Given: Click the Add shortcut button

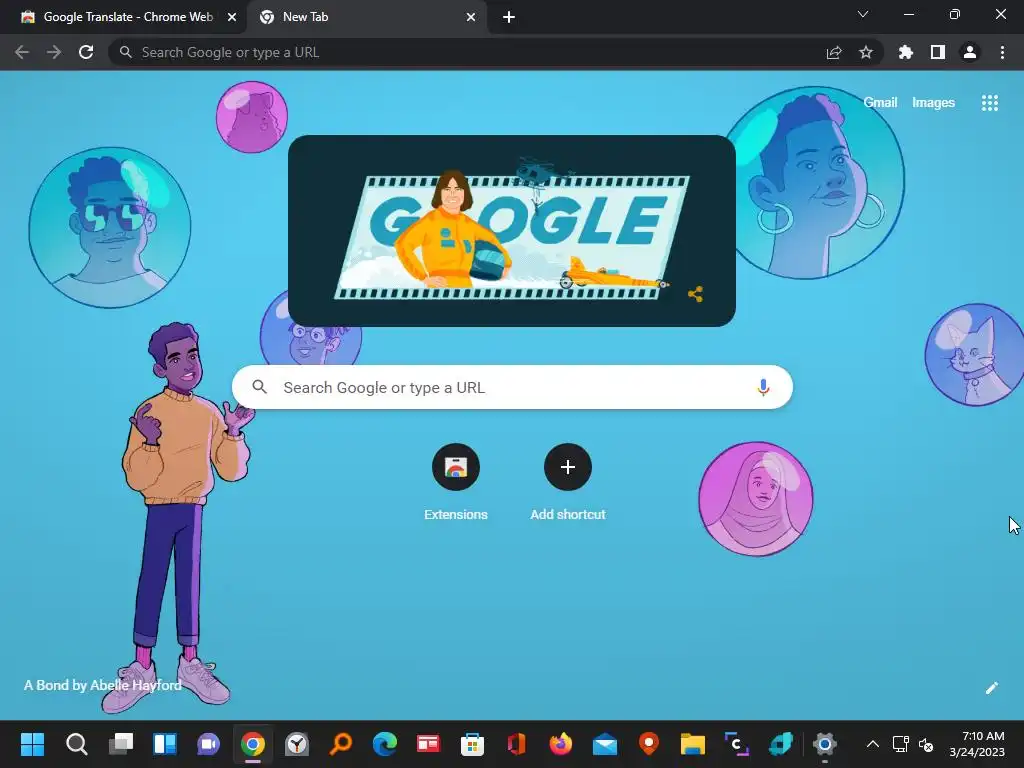Looking at the screenshot, I should point(568,481).
